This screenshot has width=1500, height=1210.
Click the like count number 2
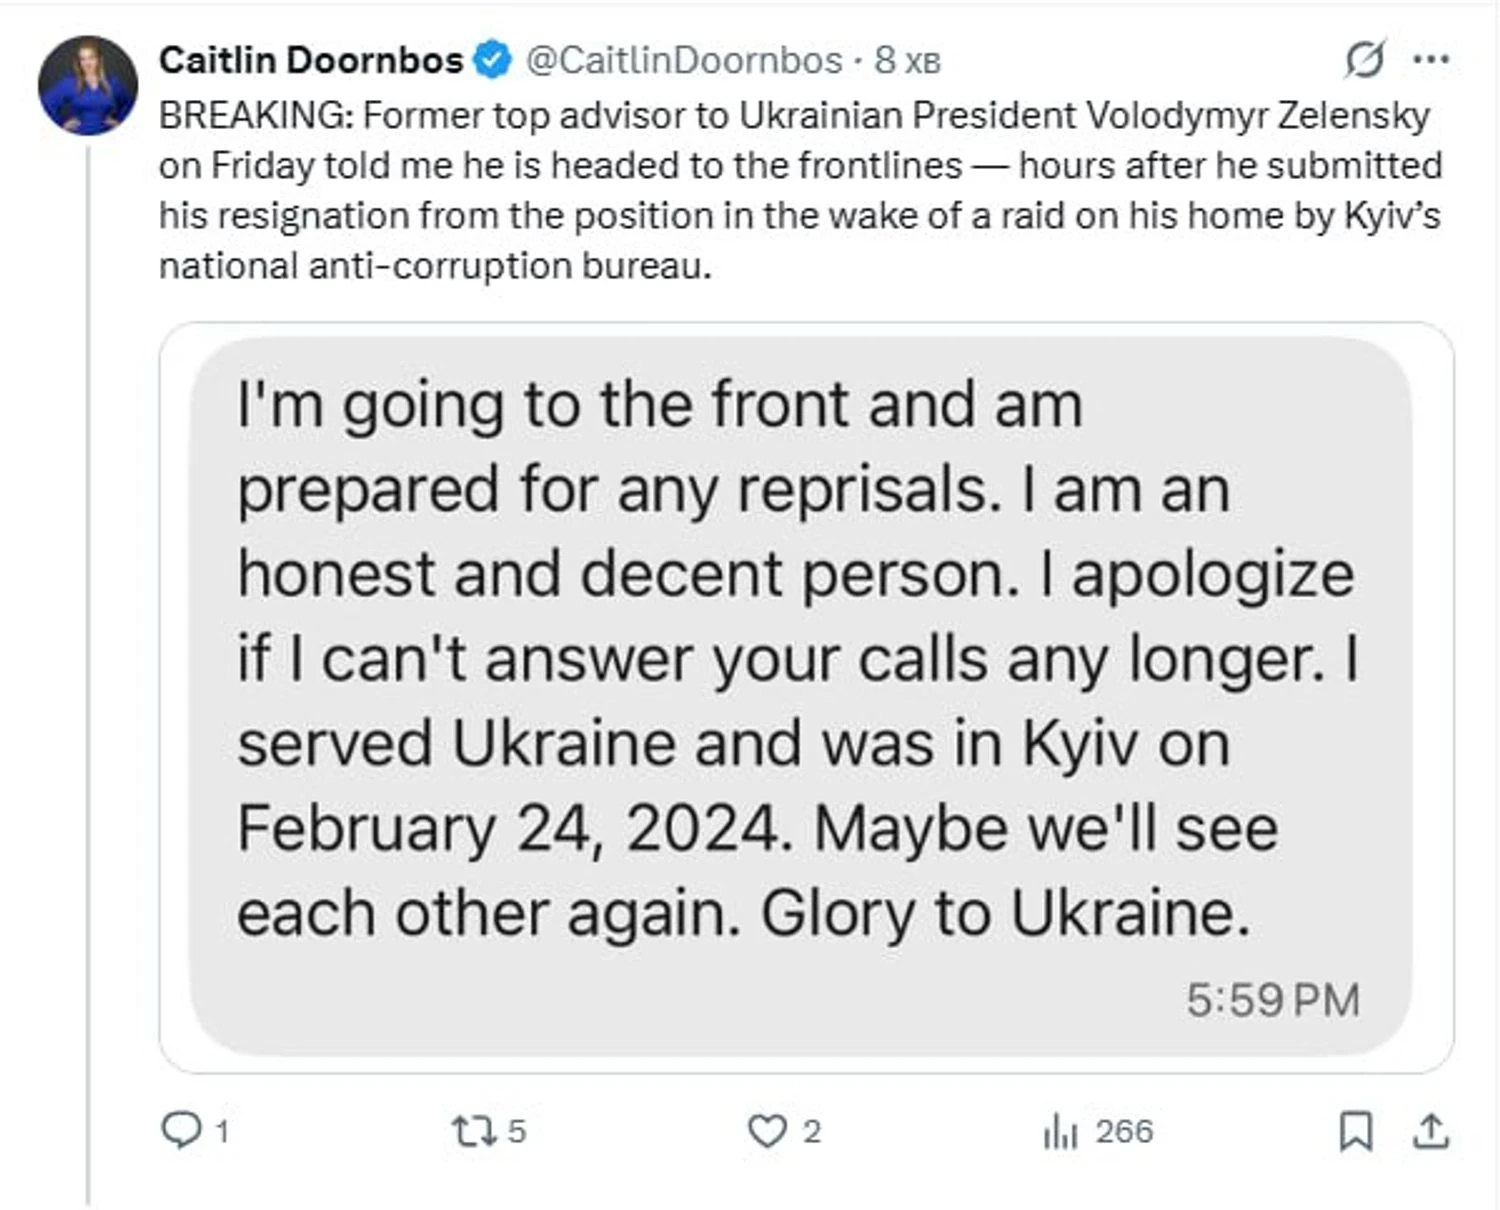(812, 1131)
